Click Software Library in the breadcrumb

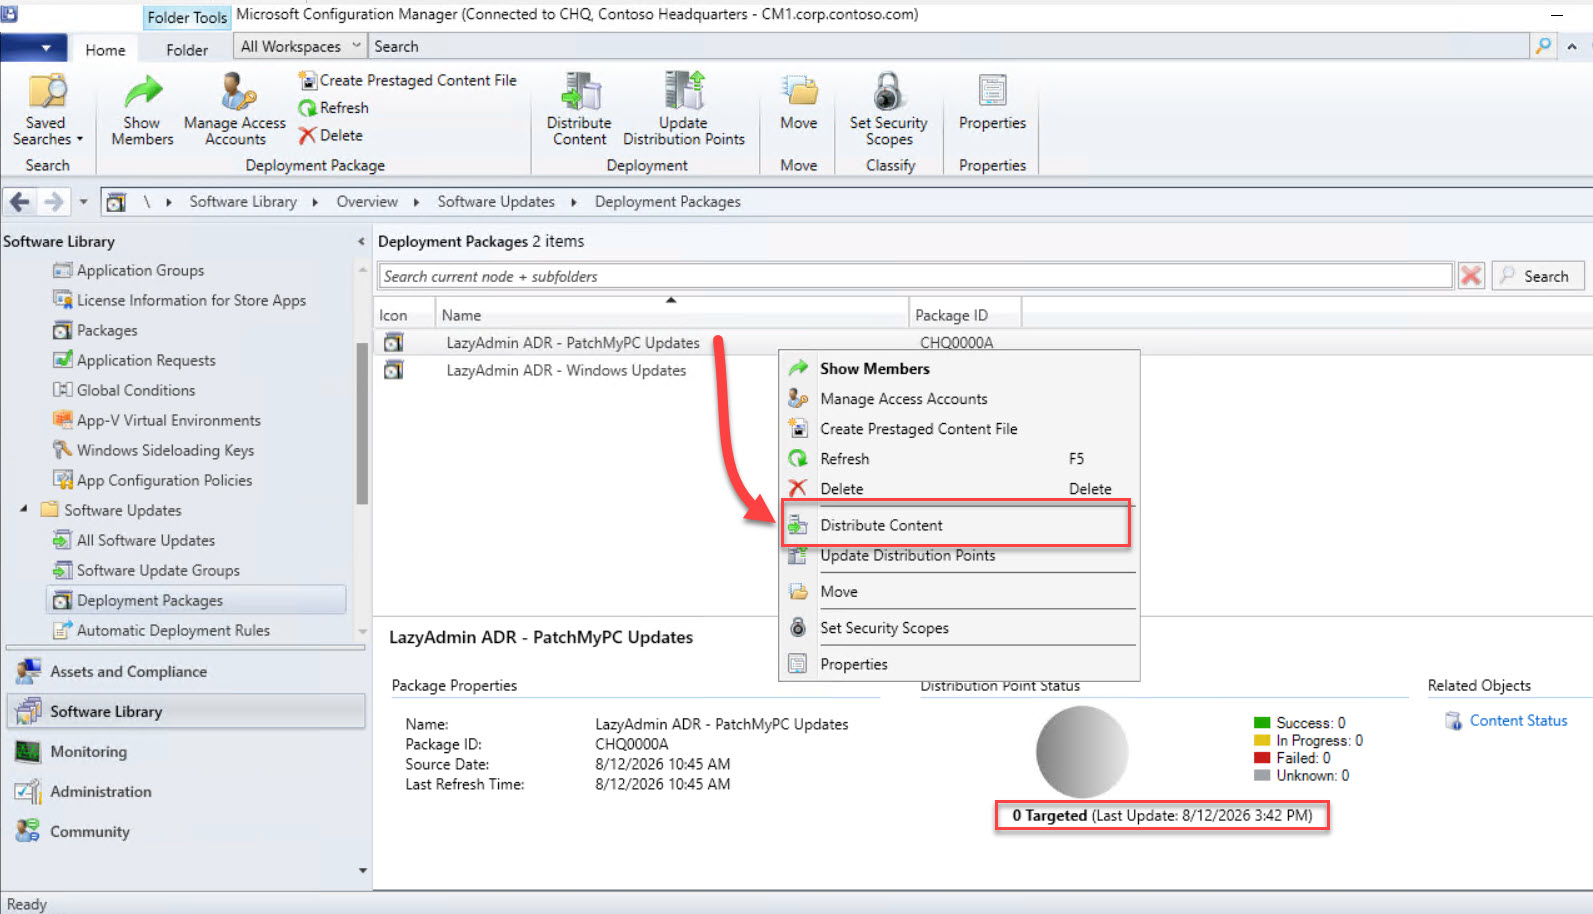click(243, 202)
